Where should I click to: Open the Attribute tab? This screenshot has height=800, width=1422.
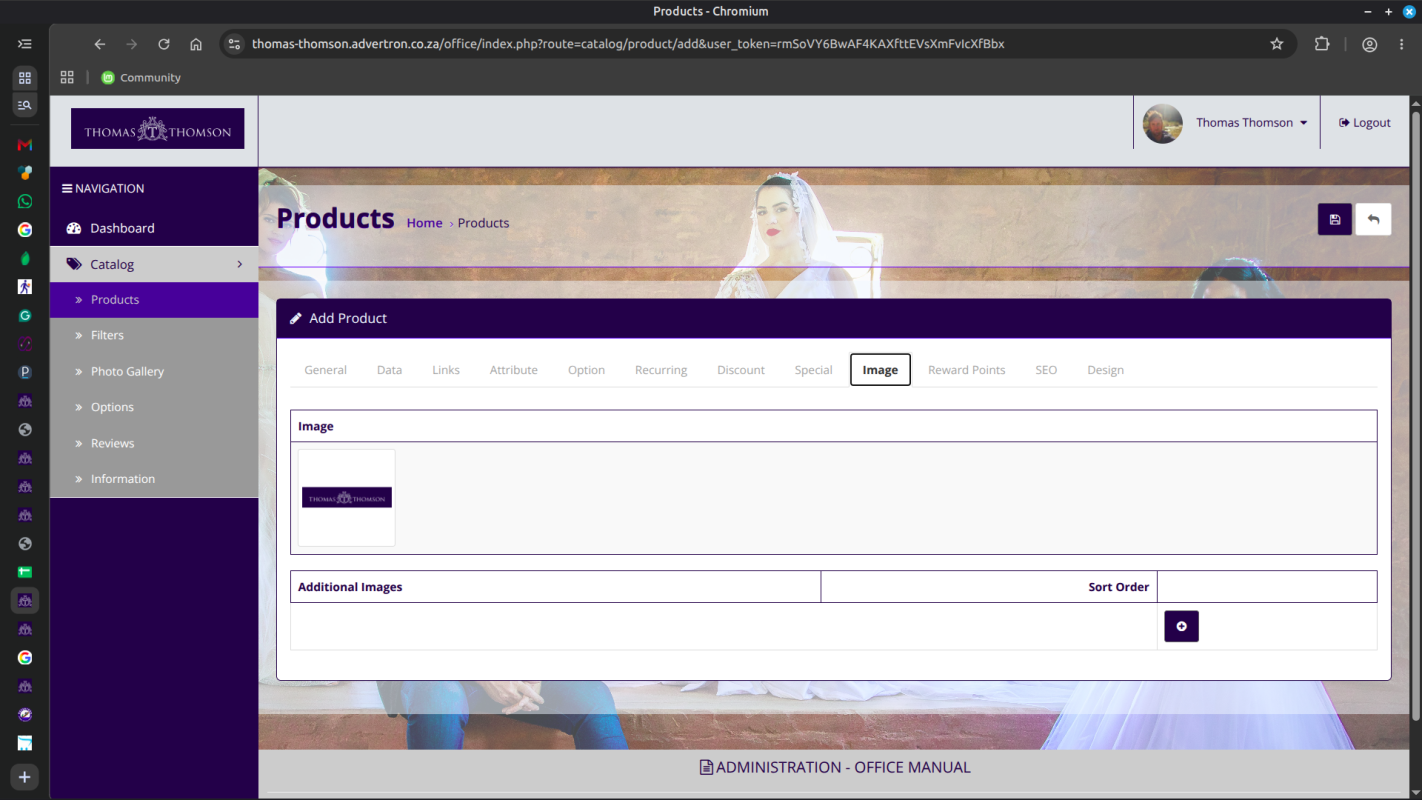click(x=513, y=370)
